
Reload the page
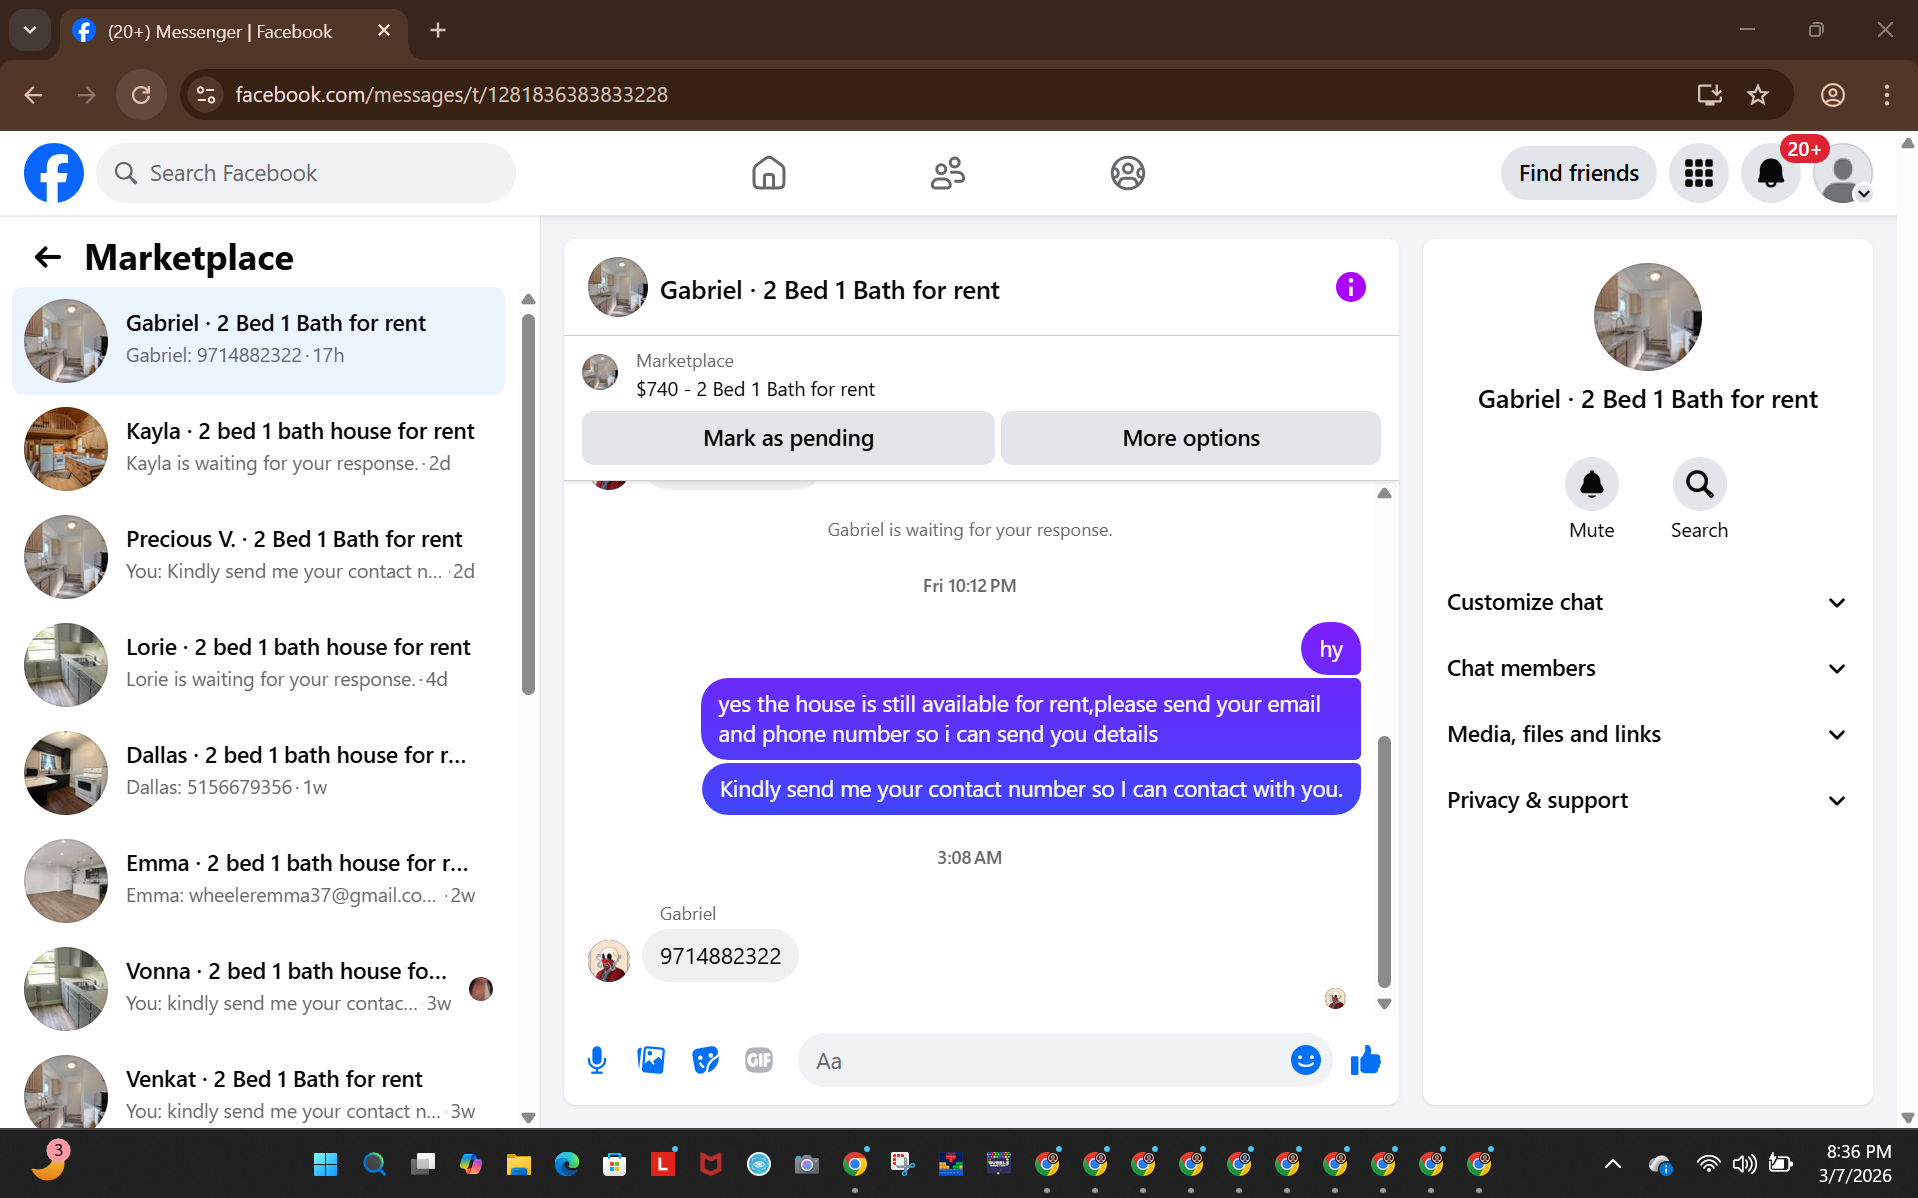(x=141, y=95)
